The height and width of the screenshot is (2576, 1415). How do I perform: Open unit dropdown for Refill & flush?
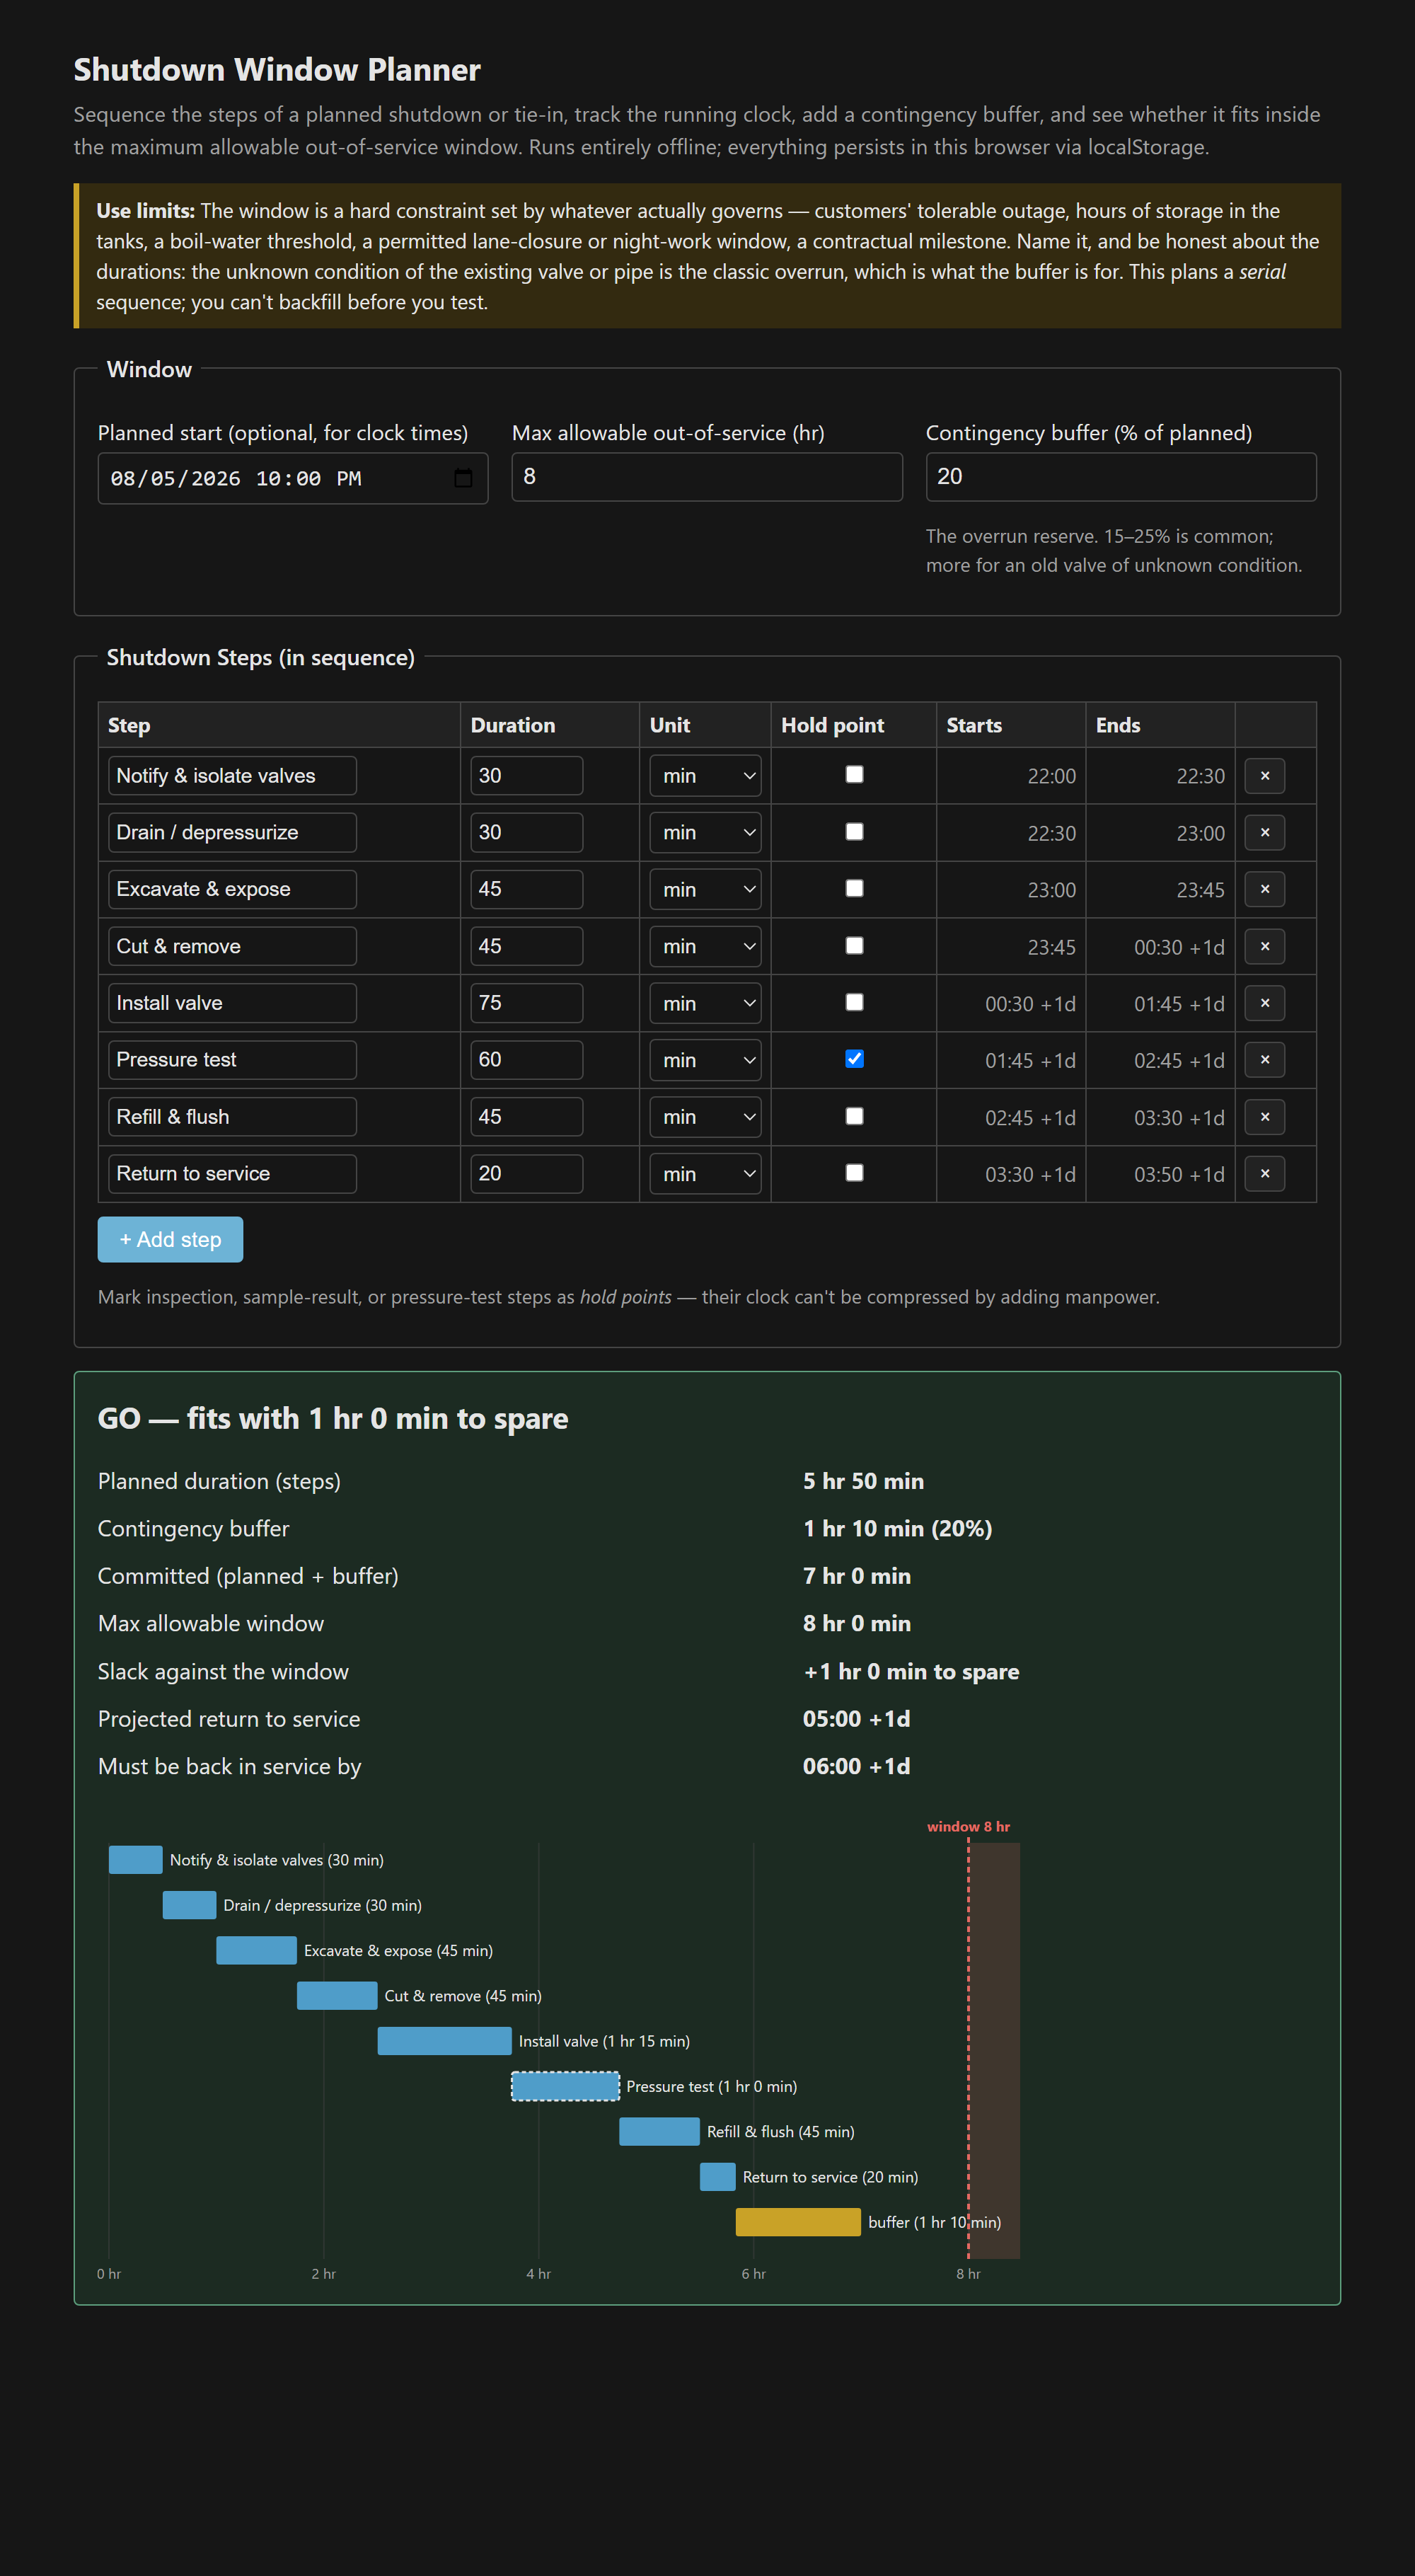705,1117
